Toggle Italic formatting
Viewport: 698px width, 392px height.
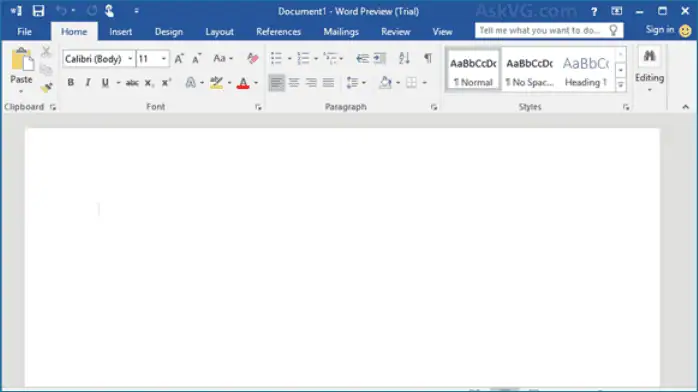pos(88,83)
